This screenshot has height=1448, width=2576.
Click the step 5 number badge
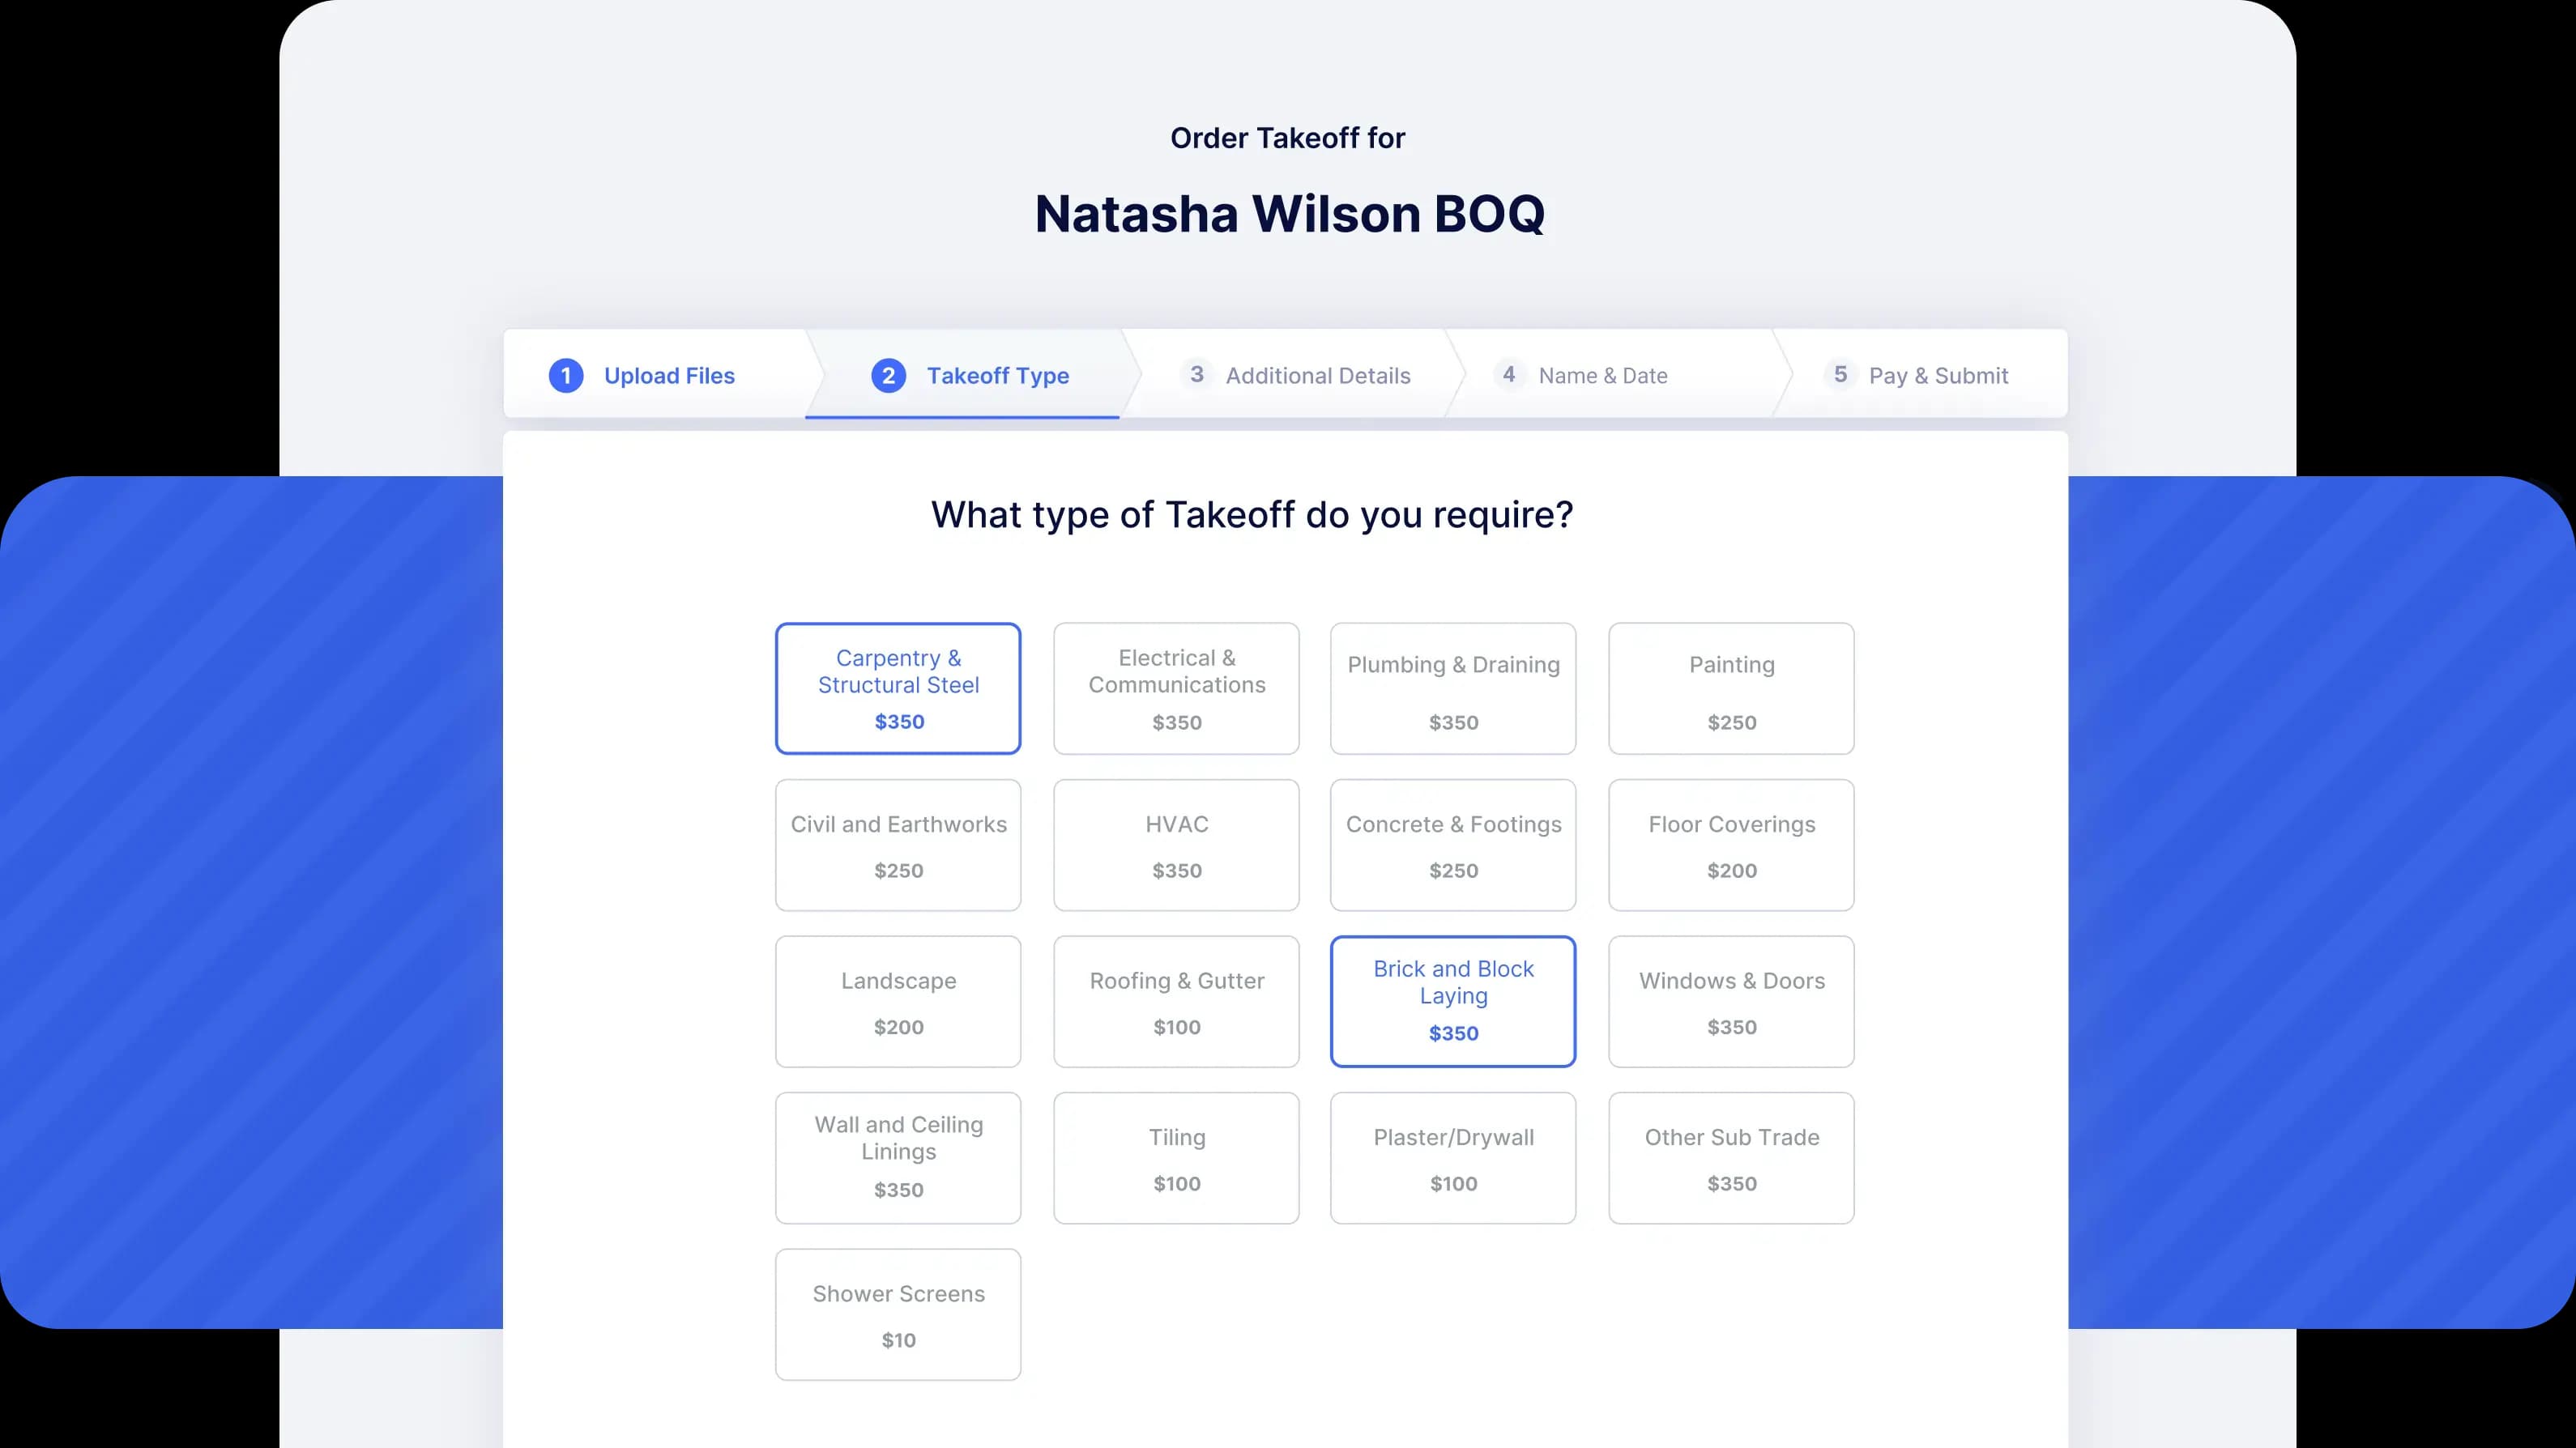(x=1839, y=374)
